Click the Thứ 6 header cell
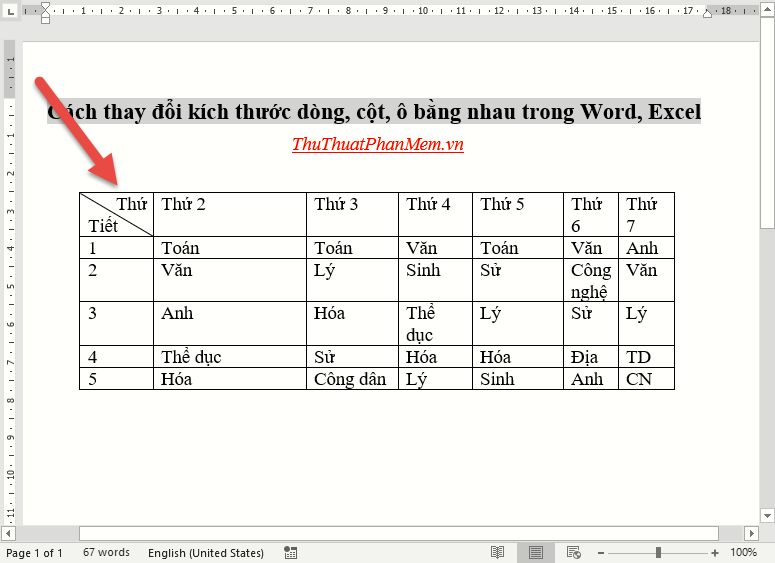 (591, 215)
